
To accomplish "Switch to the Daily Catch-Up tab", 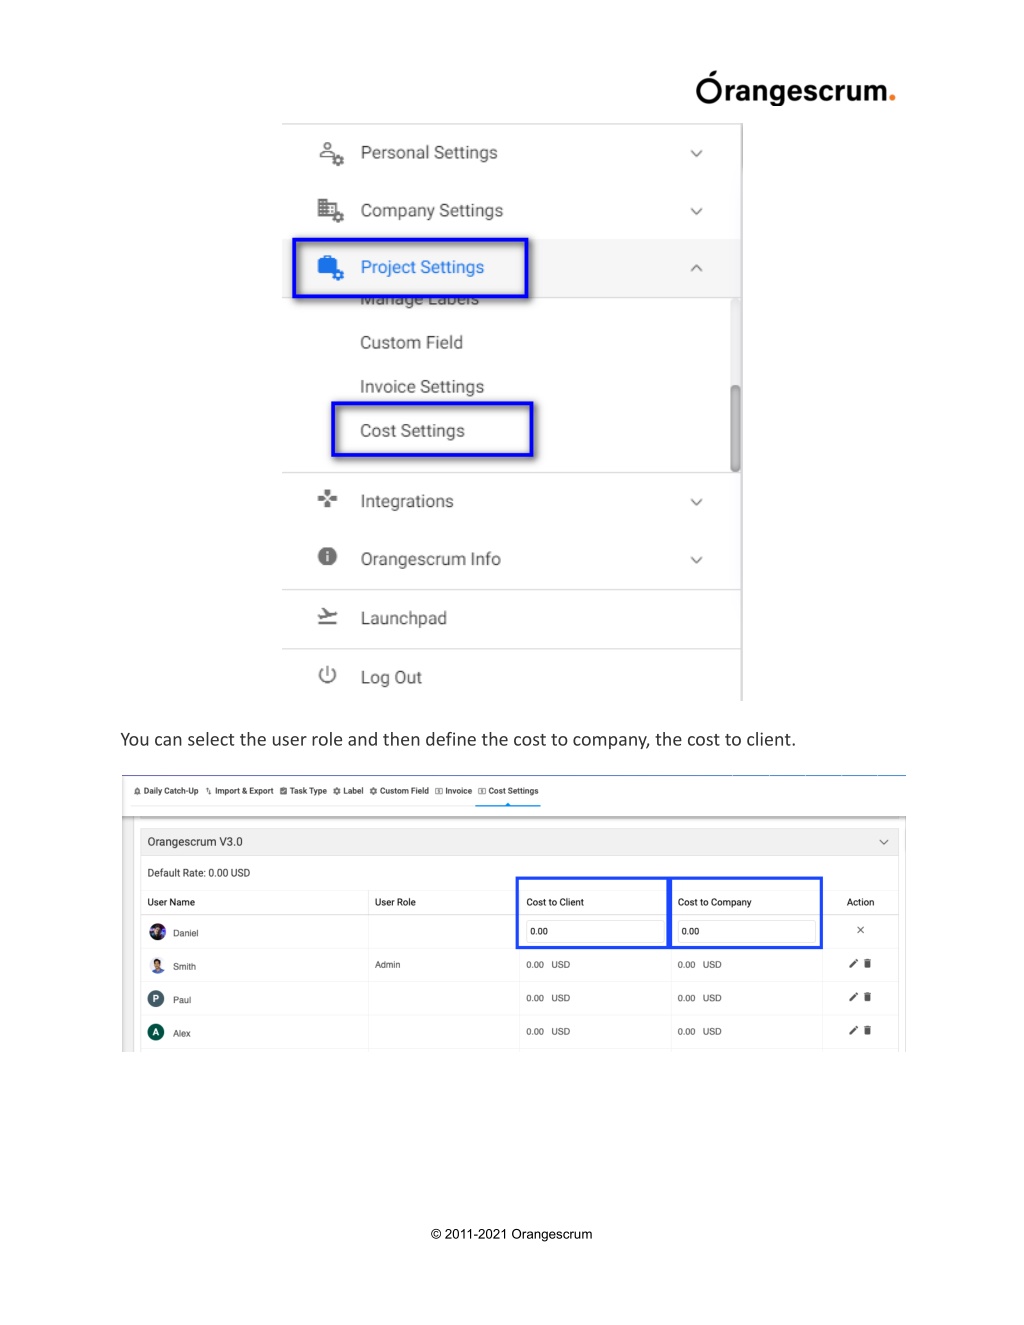I will pos(166,791).
